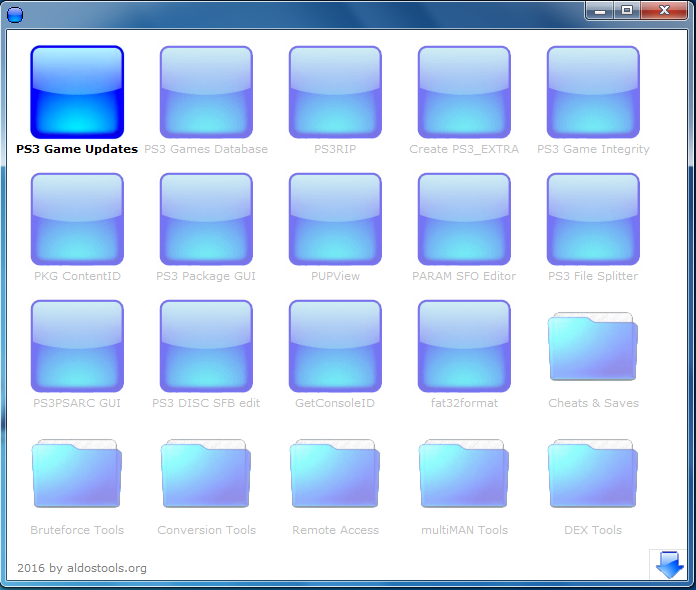Click the fat32format label

[x=464, y=403]
